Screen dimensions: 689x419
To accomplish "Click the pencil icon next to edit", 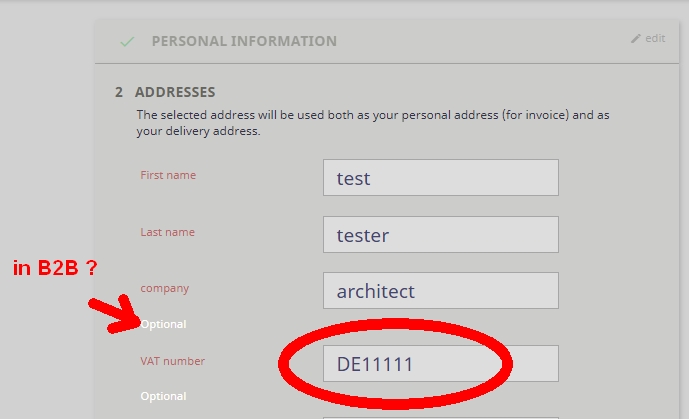I will (635, 38).
